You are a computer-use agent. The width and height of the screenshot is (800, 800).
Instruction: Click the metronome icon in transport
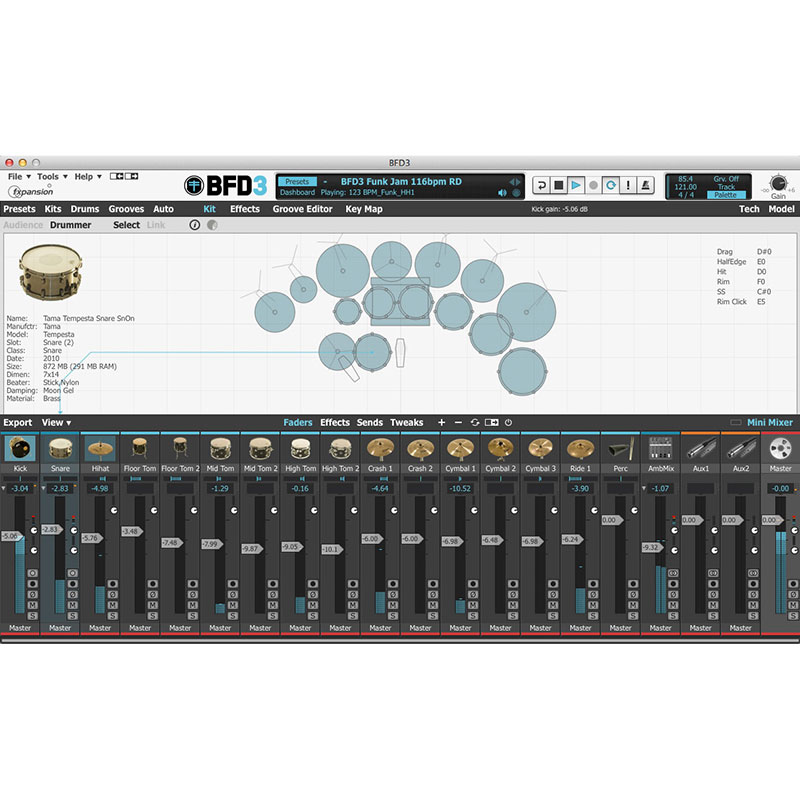click(646, 185)
